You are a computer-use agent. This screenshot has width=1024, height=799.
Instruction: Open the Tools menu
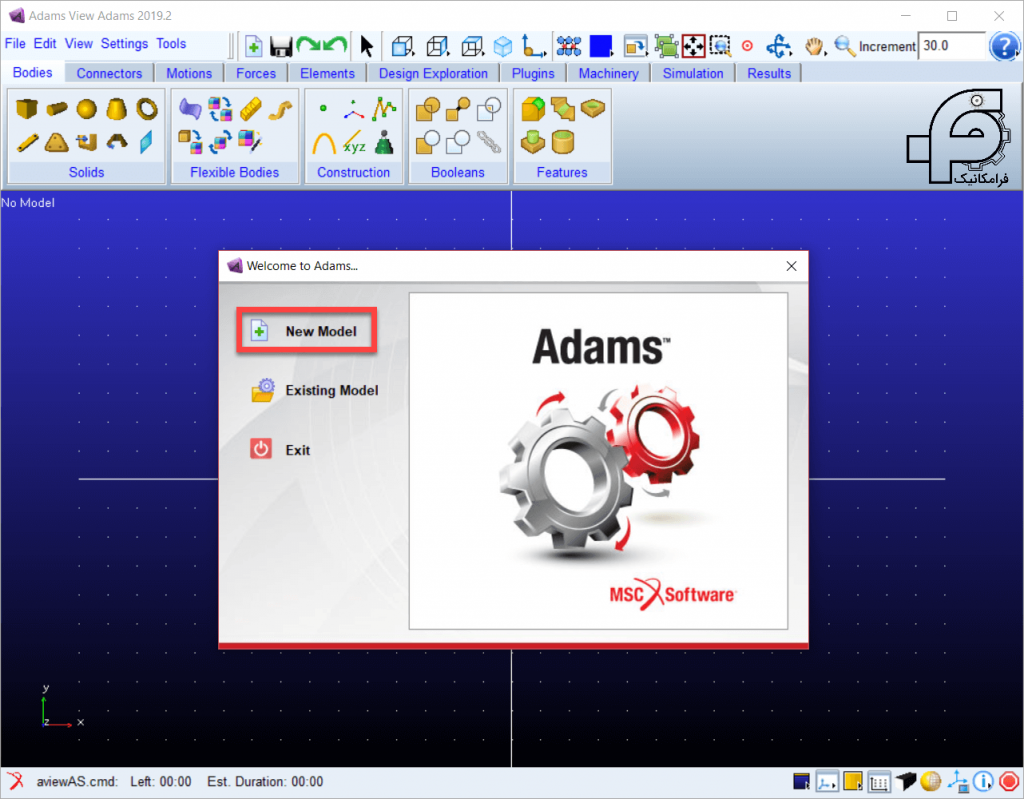point(171,44)
